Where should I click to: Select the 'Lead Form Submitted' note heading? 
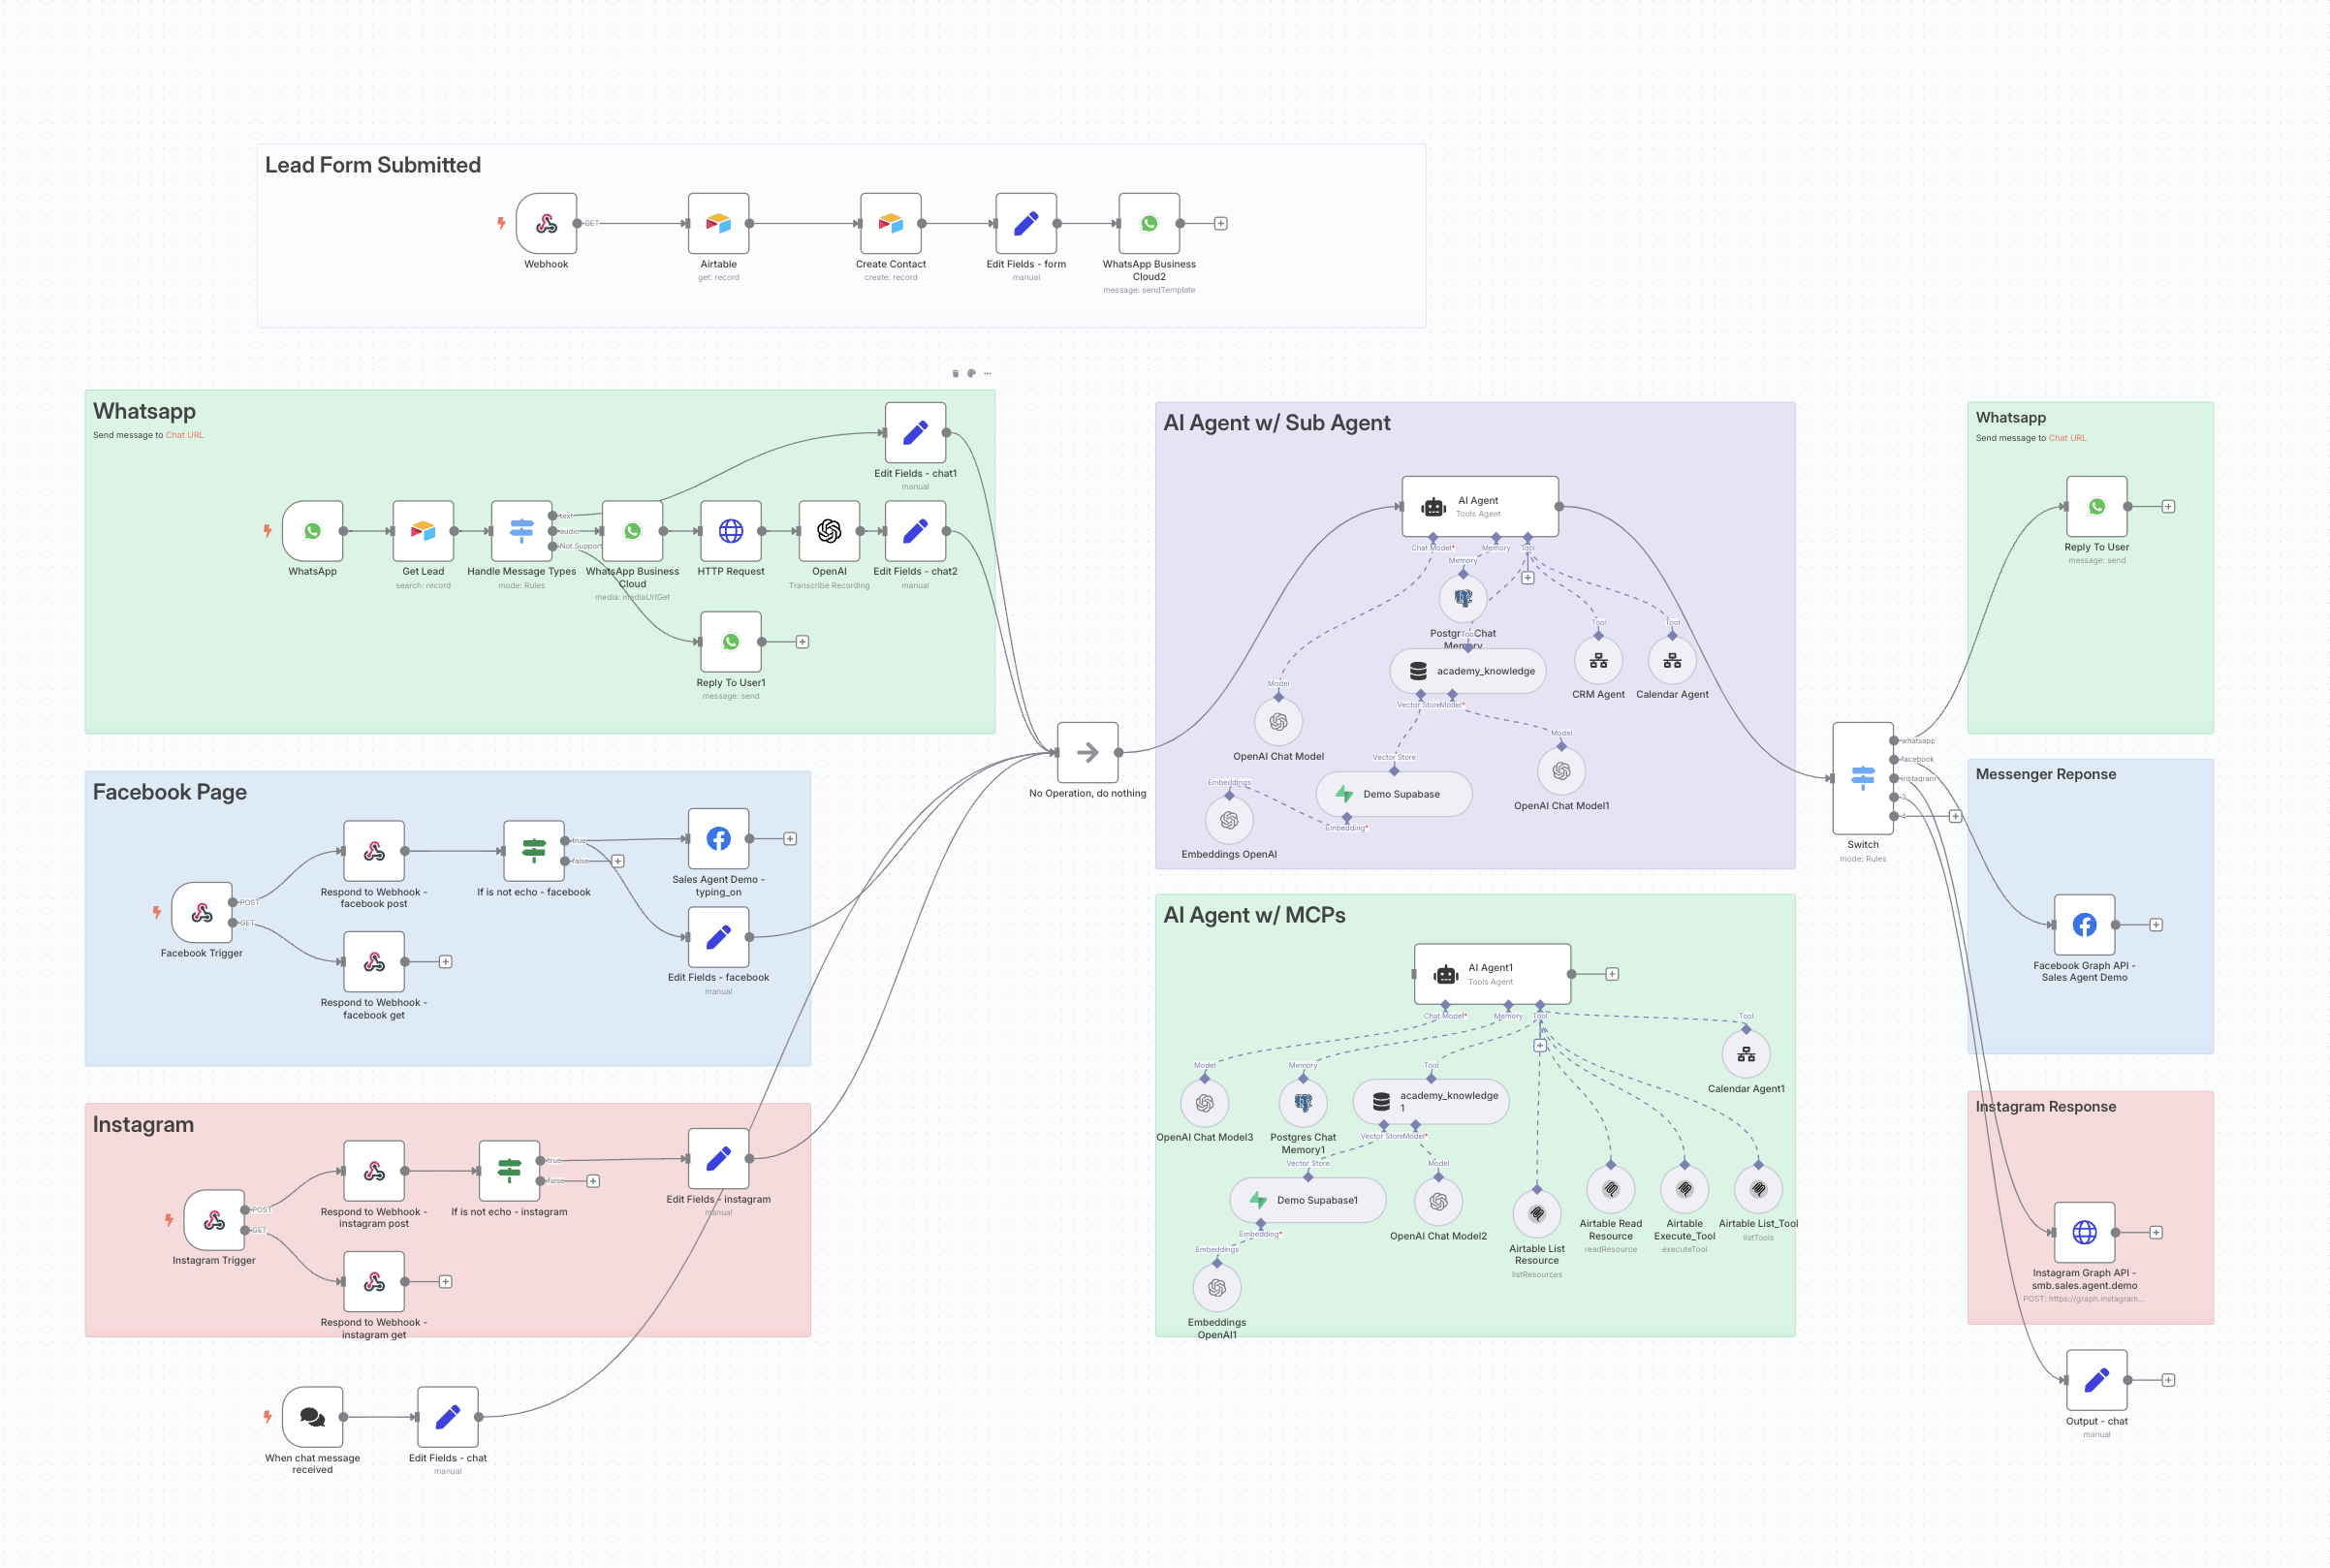tap(373, 165)
